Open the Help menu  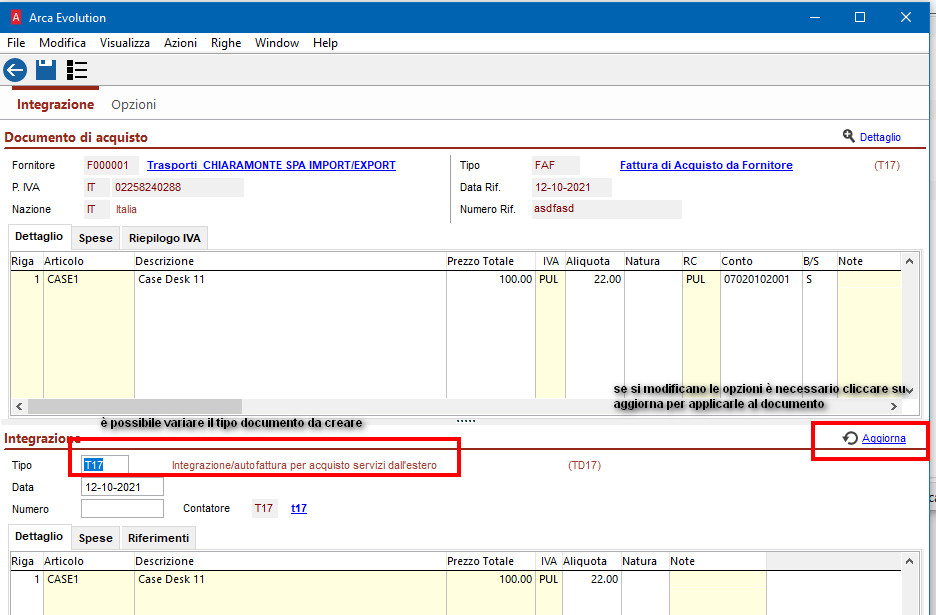(325, 43)
